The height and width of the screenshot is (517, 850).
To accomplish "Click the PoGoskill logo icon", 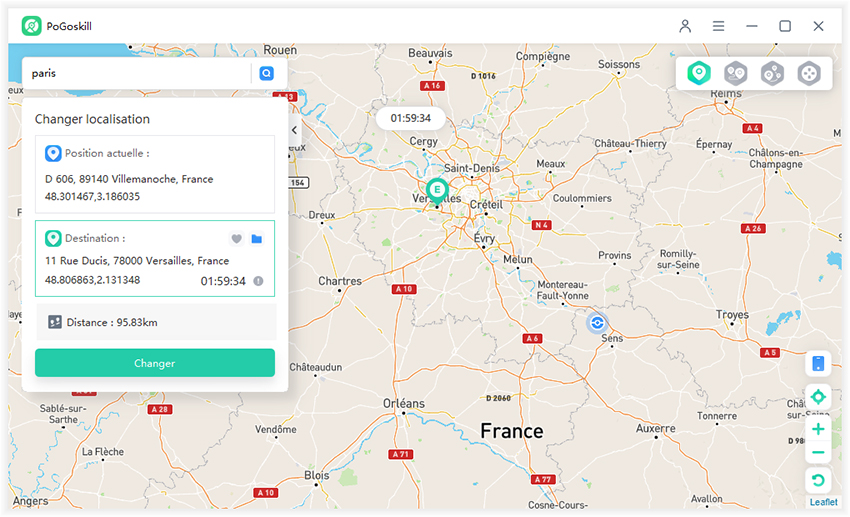I will tap(31, 25).
